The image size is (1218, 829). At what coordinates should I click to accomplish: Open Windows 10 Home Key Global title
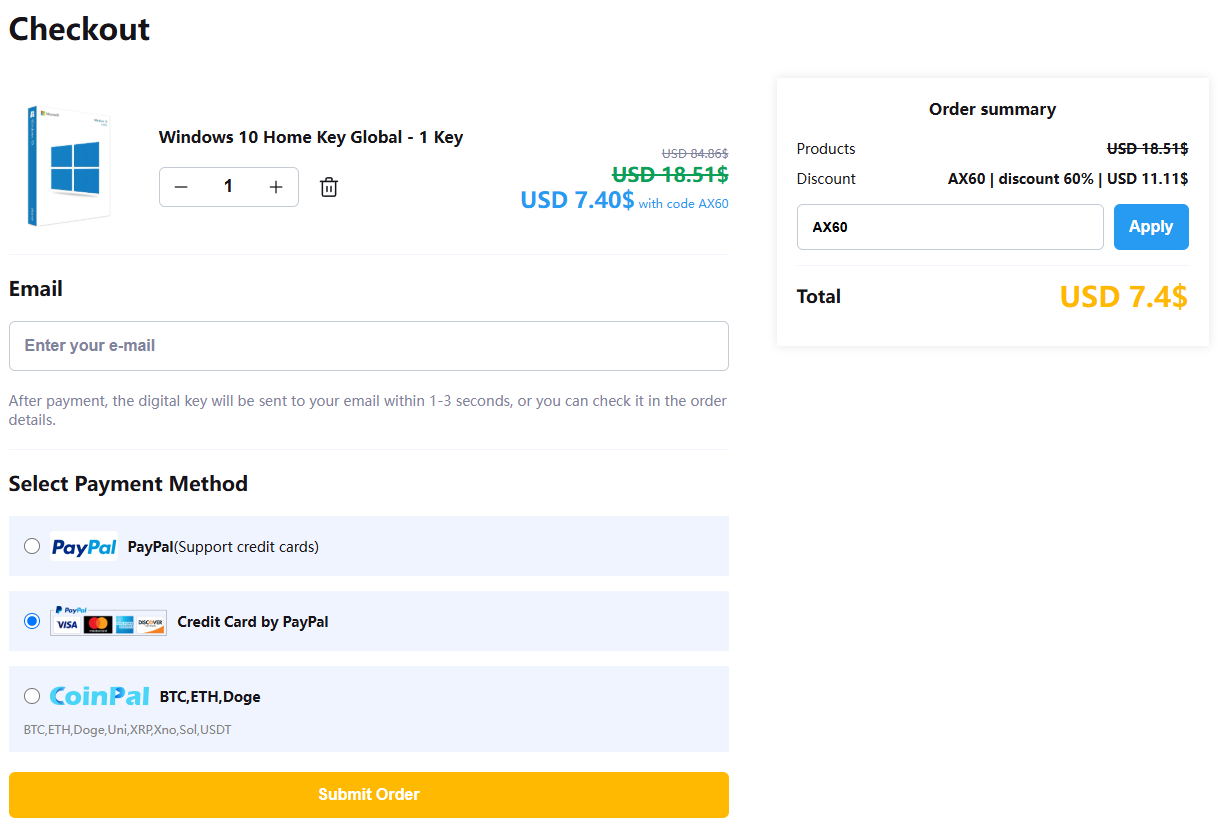(x=310, y=137)
